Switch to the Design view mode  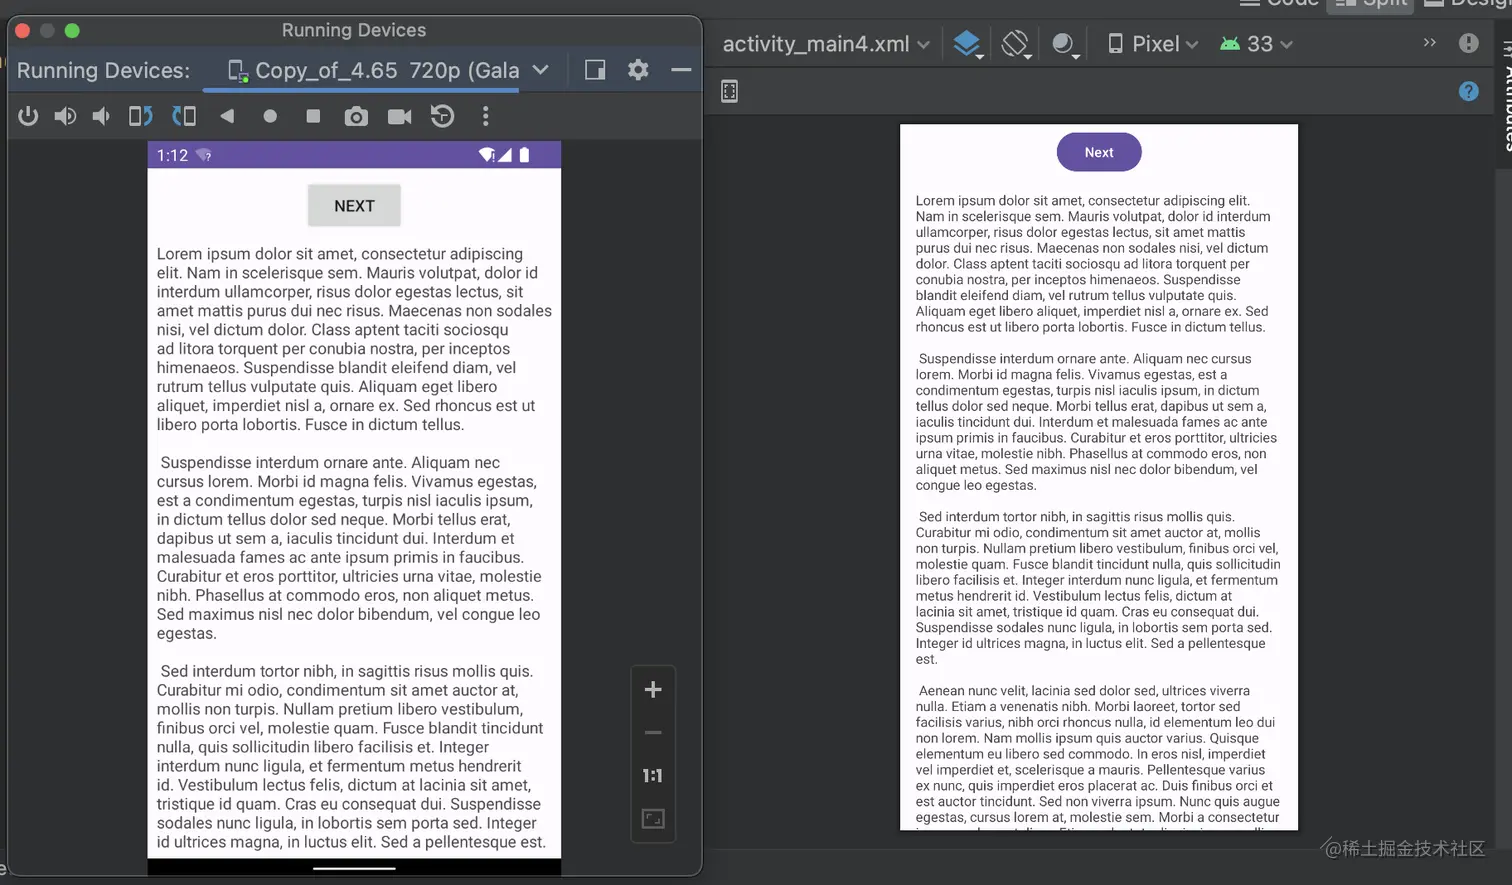1467,3
